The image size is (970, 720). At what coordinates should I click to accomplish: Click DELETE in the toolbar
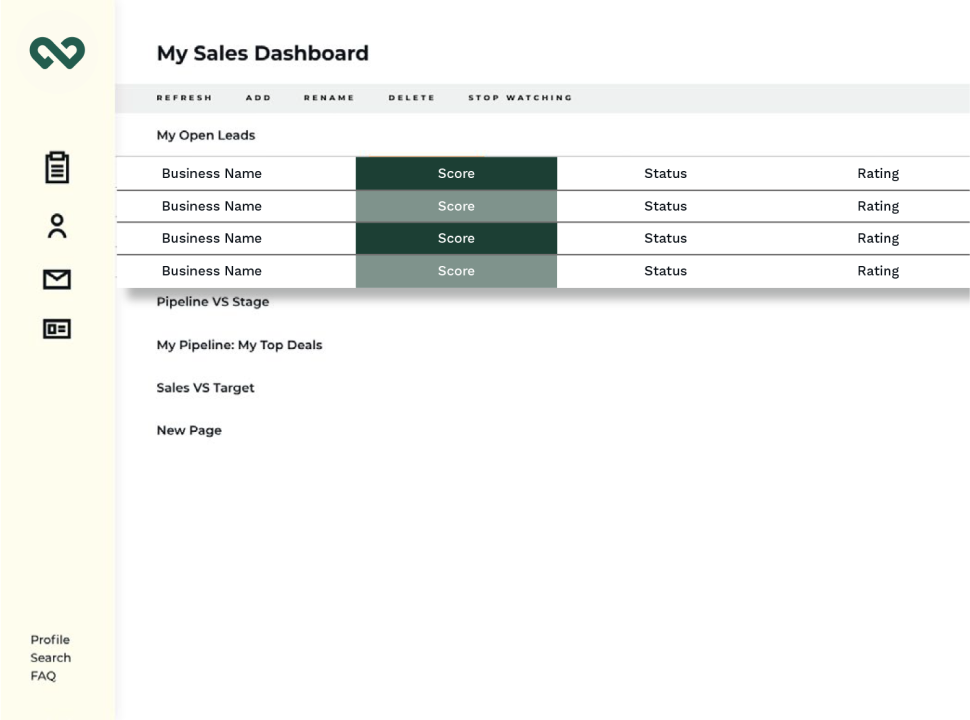411,98
